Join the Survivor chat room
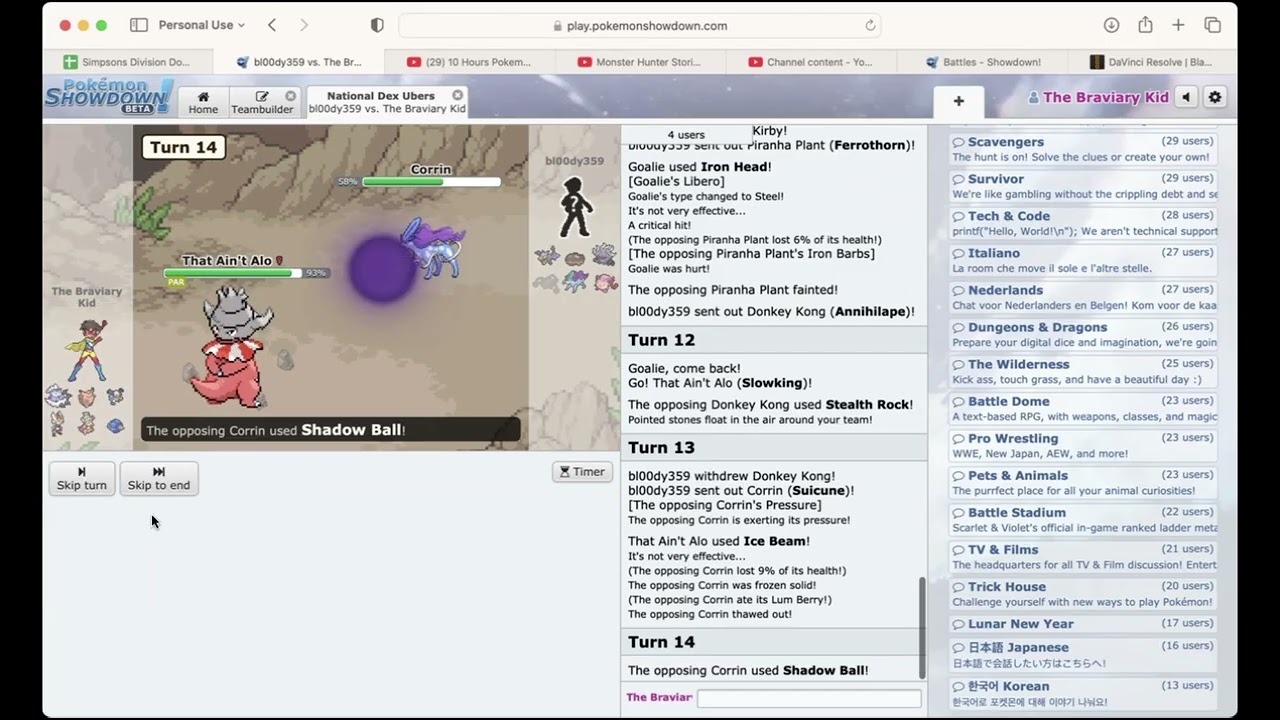This screenshot has width=1280, height=720. pos(1083,186)
